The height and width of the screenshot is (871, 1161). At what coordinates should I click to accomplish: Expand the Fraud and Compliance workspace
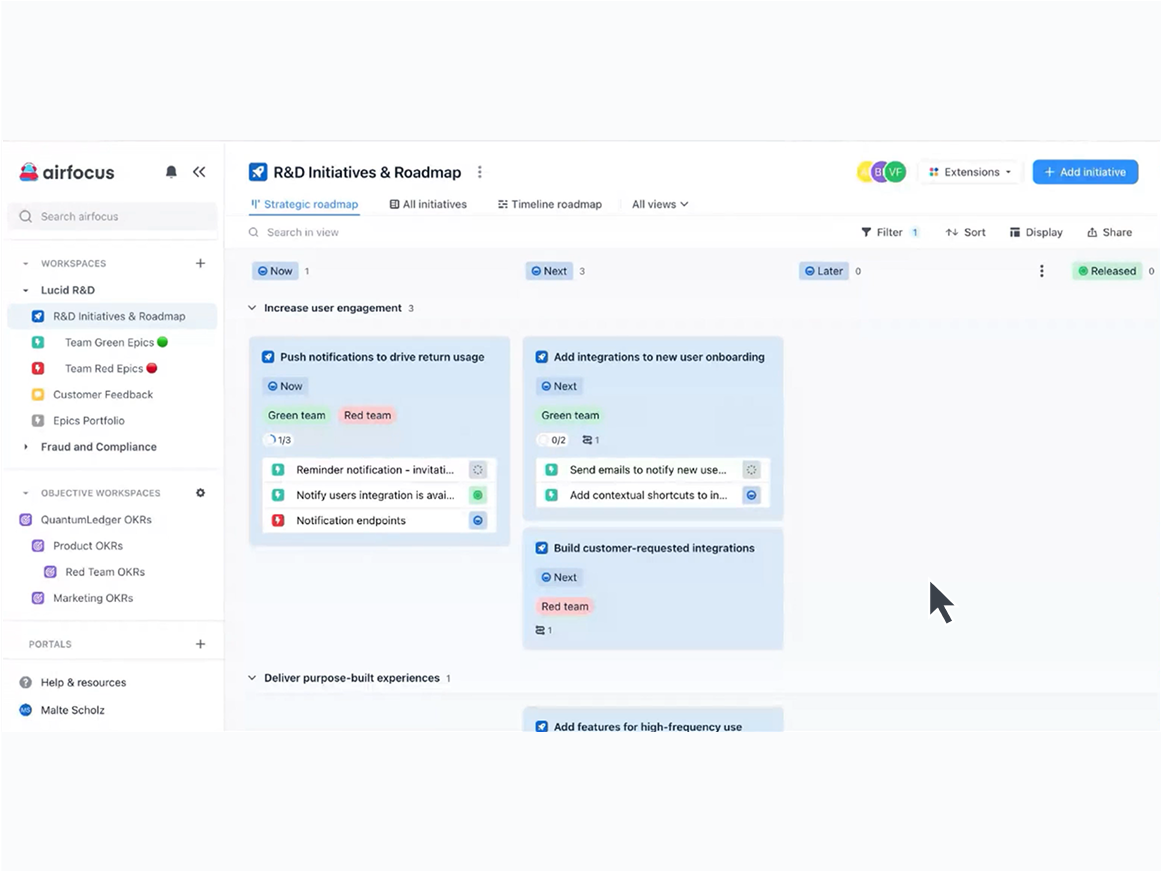pos(26,447)
